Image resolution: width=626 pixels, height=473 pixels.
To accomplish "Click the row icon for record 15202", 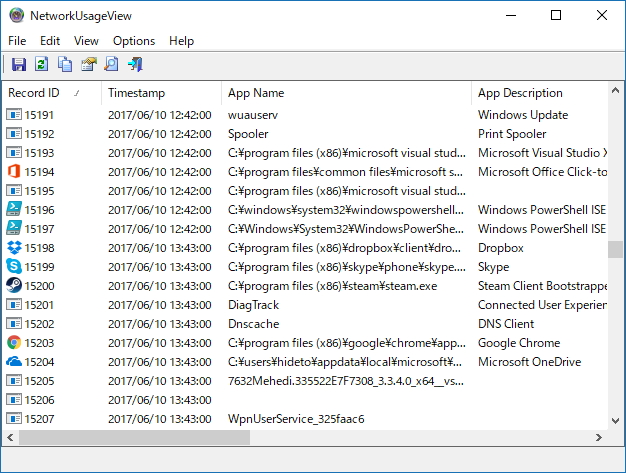I will coord(14,324).
